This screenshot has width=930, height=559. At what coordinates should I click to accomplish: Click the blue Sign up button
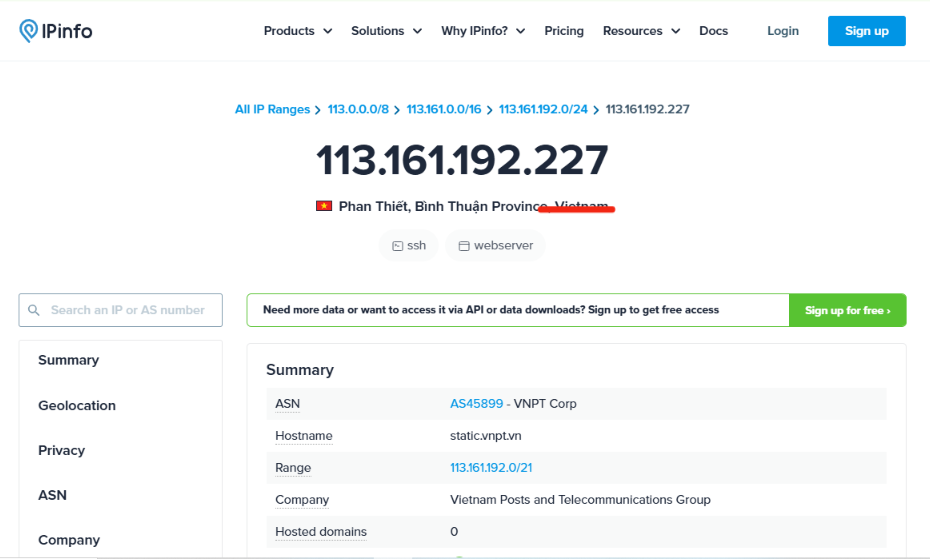pos(867,31)
